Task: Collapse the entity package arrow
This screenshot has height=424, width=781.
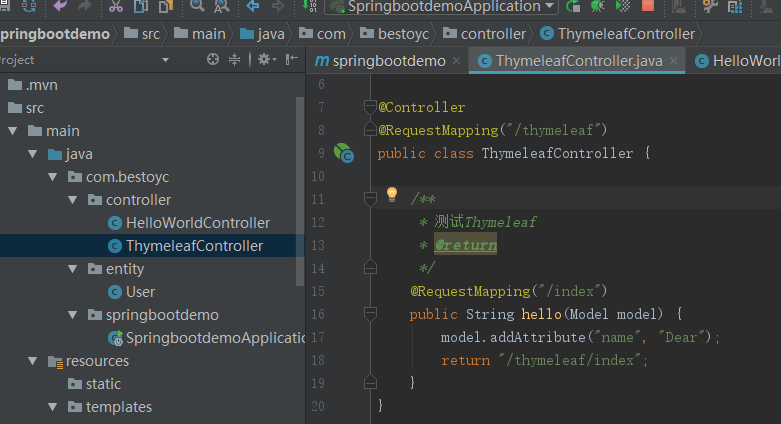Action: [73, 269]
